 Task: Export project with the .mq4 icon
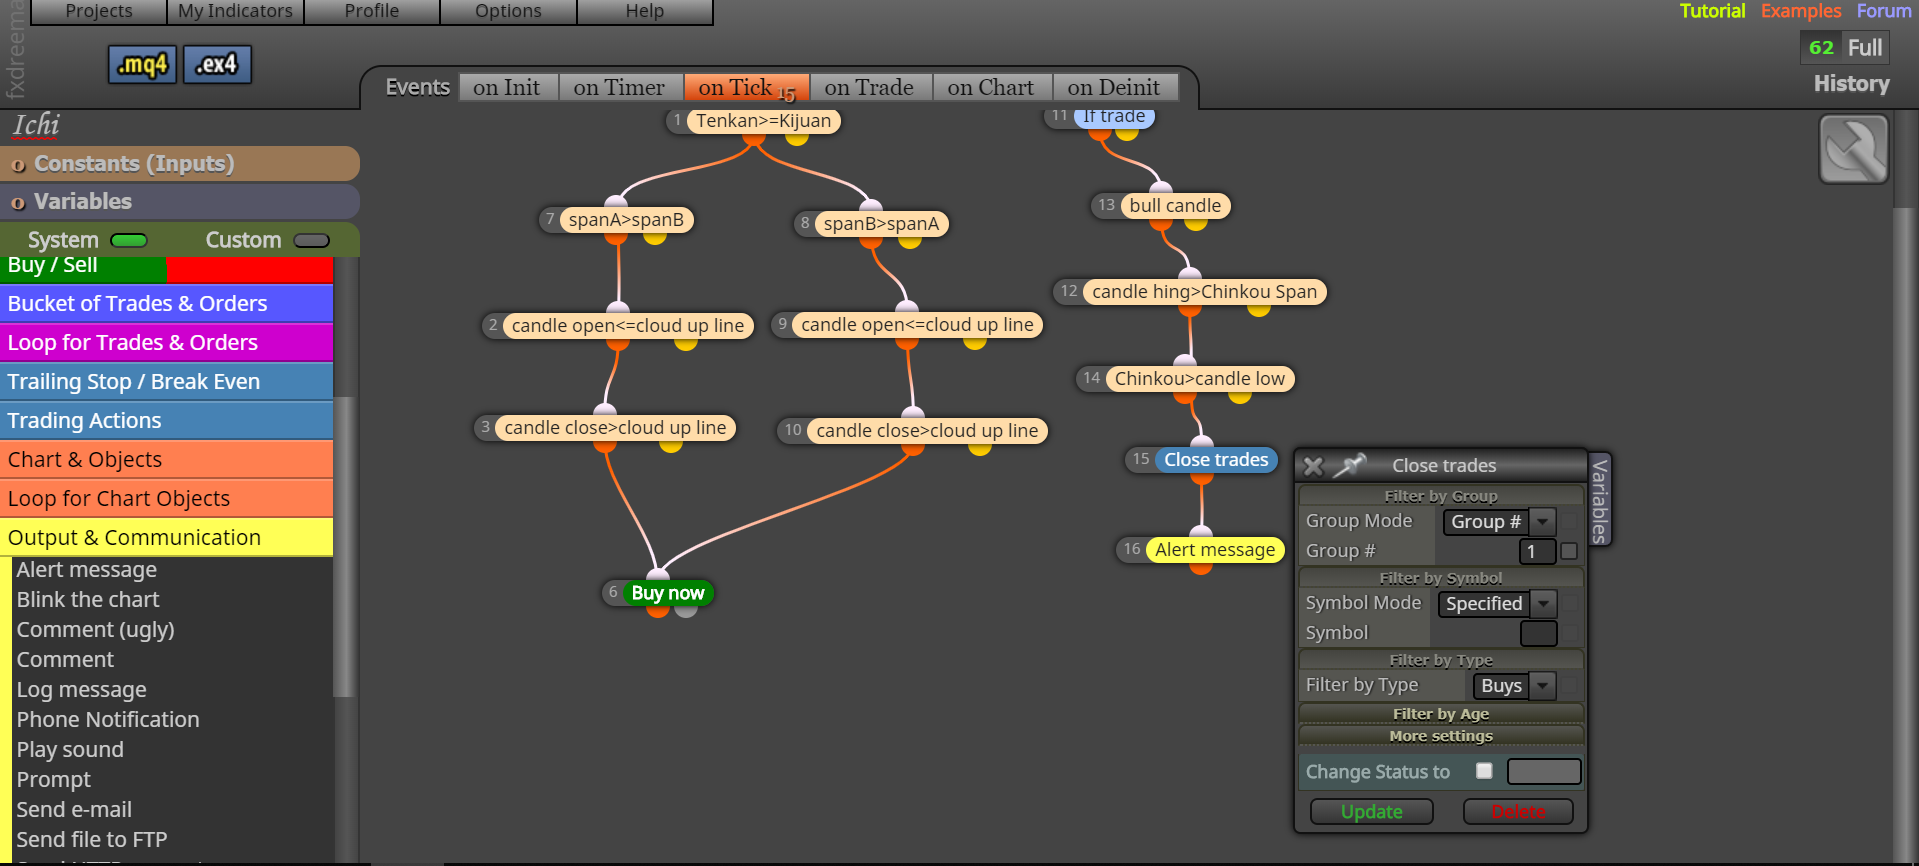pyautogui.click(x=142, y=65)
